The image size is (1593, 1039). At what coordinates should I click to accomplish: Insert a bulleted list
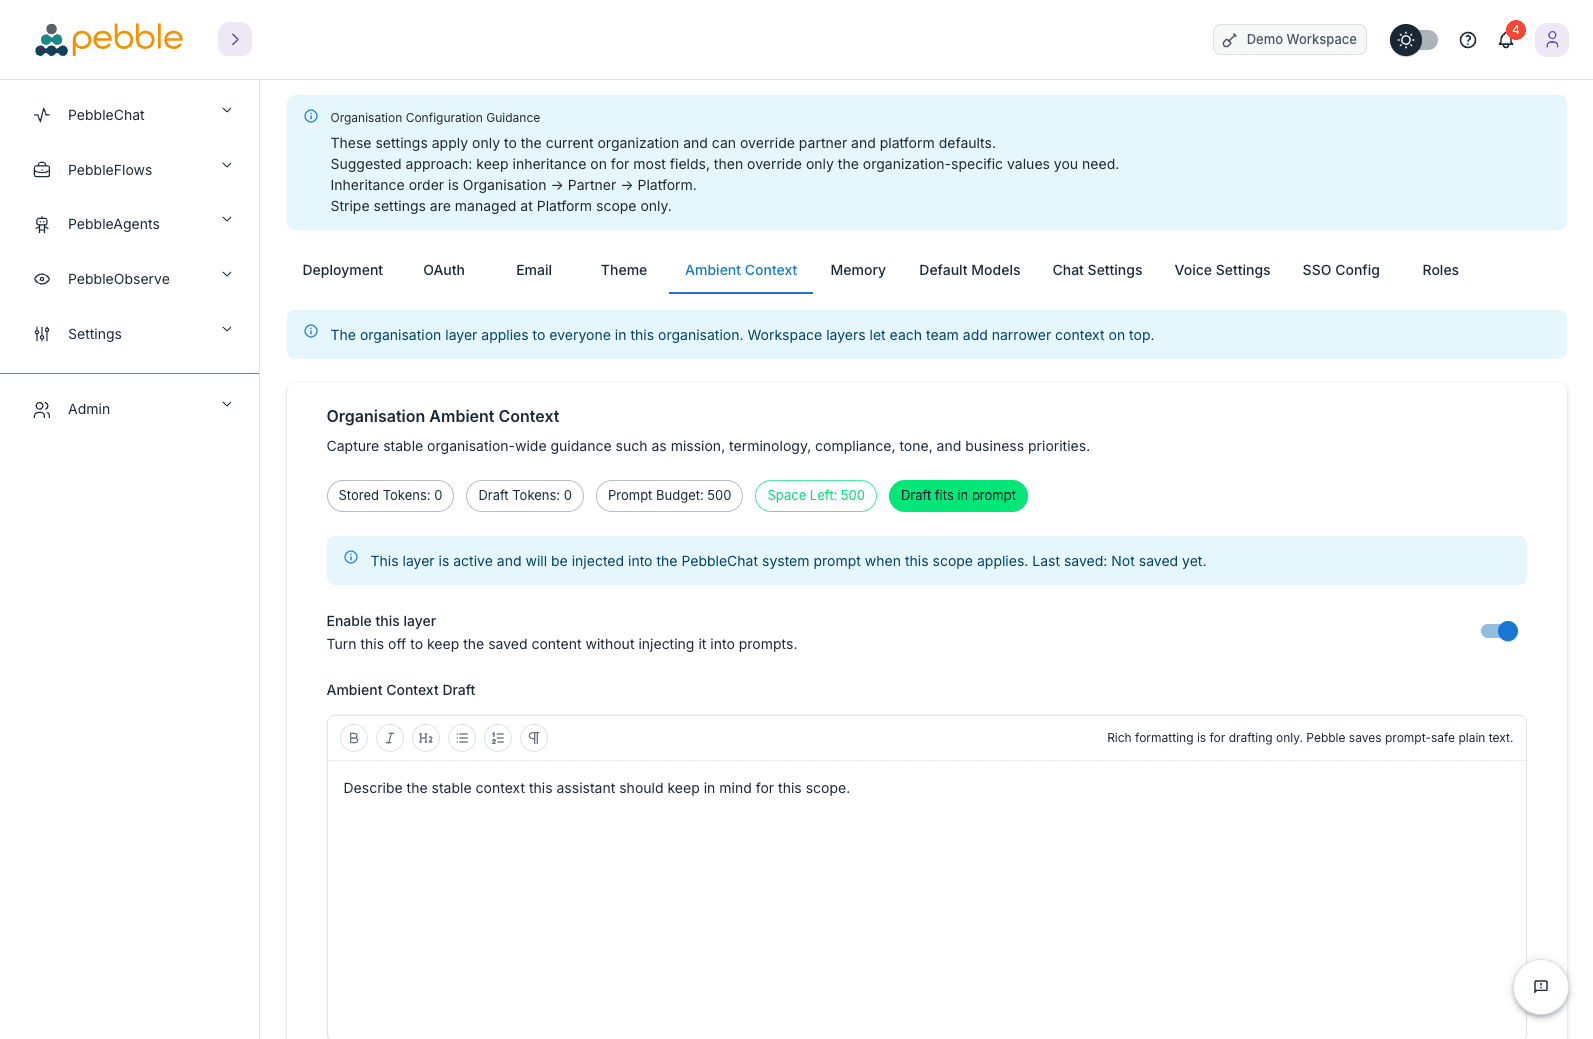462,738
